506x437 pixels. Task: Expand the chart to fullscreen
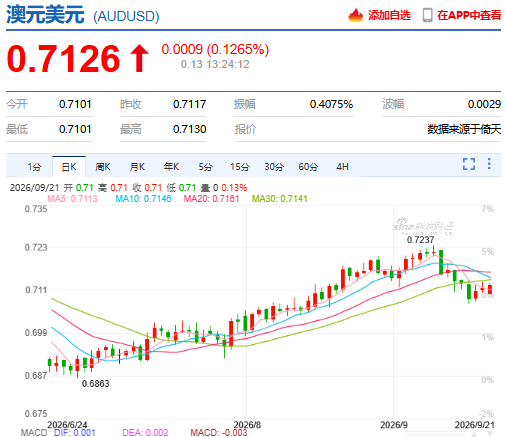pos(469,164)
